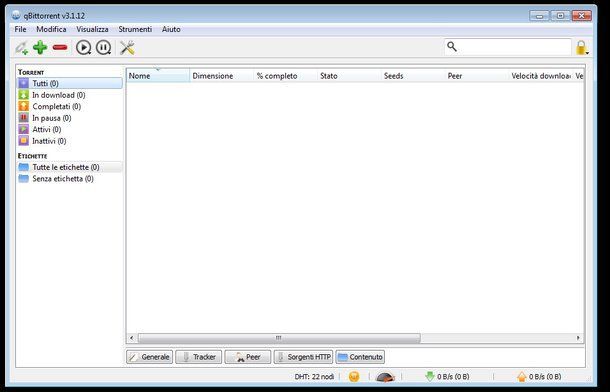Switch to the Tracker tab
Image resolution: width=610 pixels, height=392 pixels.
(198, 357)
